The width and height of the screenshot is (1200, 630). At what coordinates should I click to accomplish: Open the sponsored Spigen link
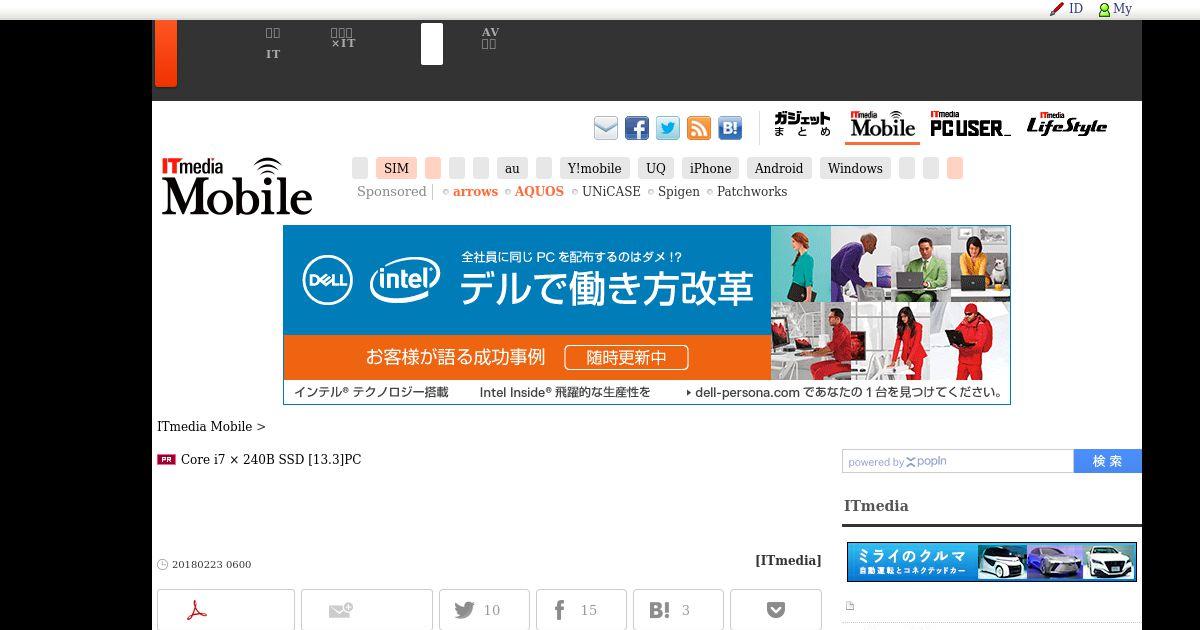679,192
